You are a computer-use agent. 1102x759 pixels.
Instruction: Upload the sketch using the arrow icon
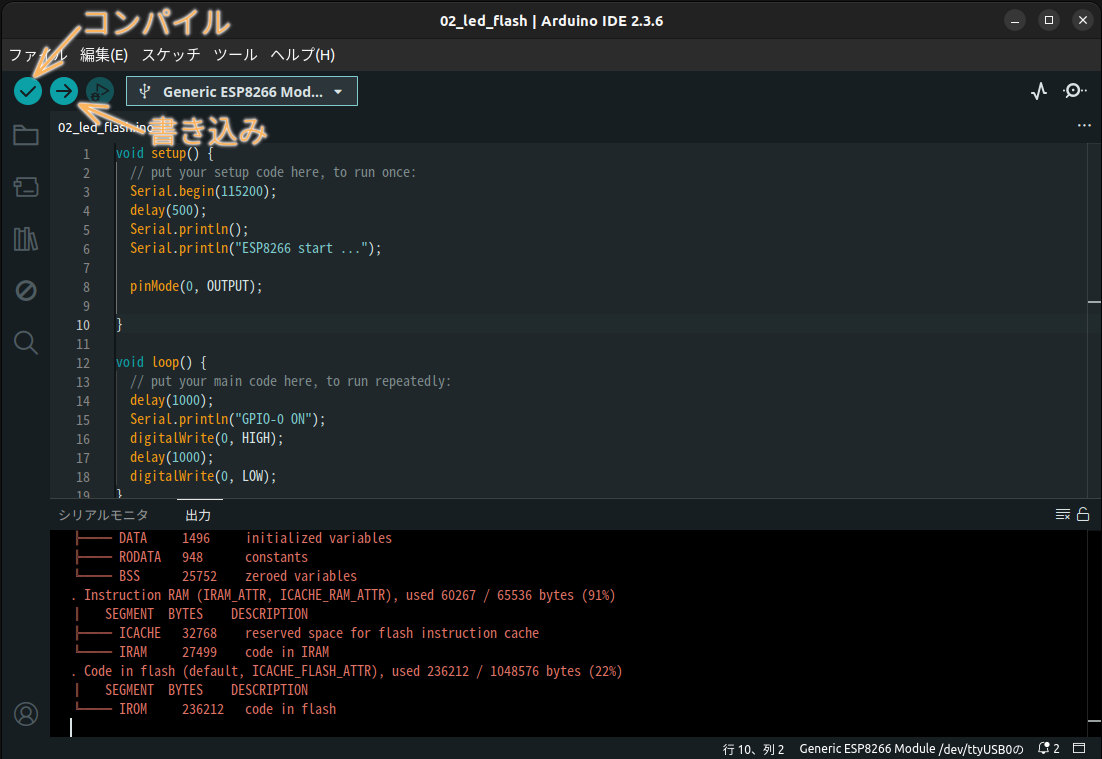63,91
